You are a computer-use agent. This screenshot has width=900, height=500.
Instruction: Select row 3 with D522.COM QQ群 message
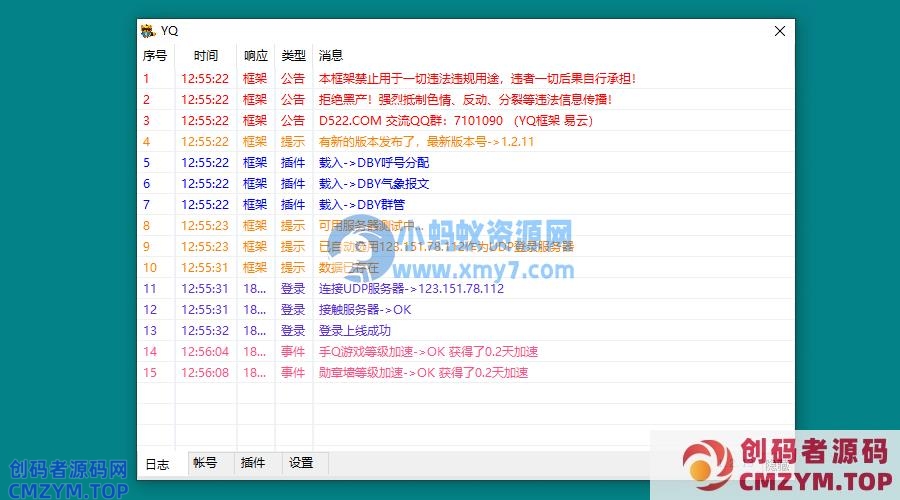click(455, 121)
